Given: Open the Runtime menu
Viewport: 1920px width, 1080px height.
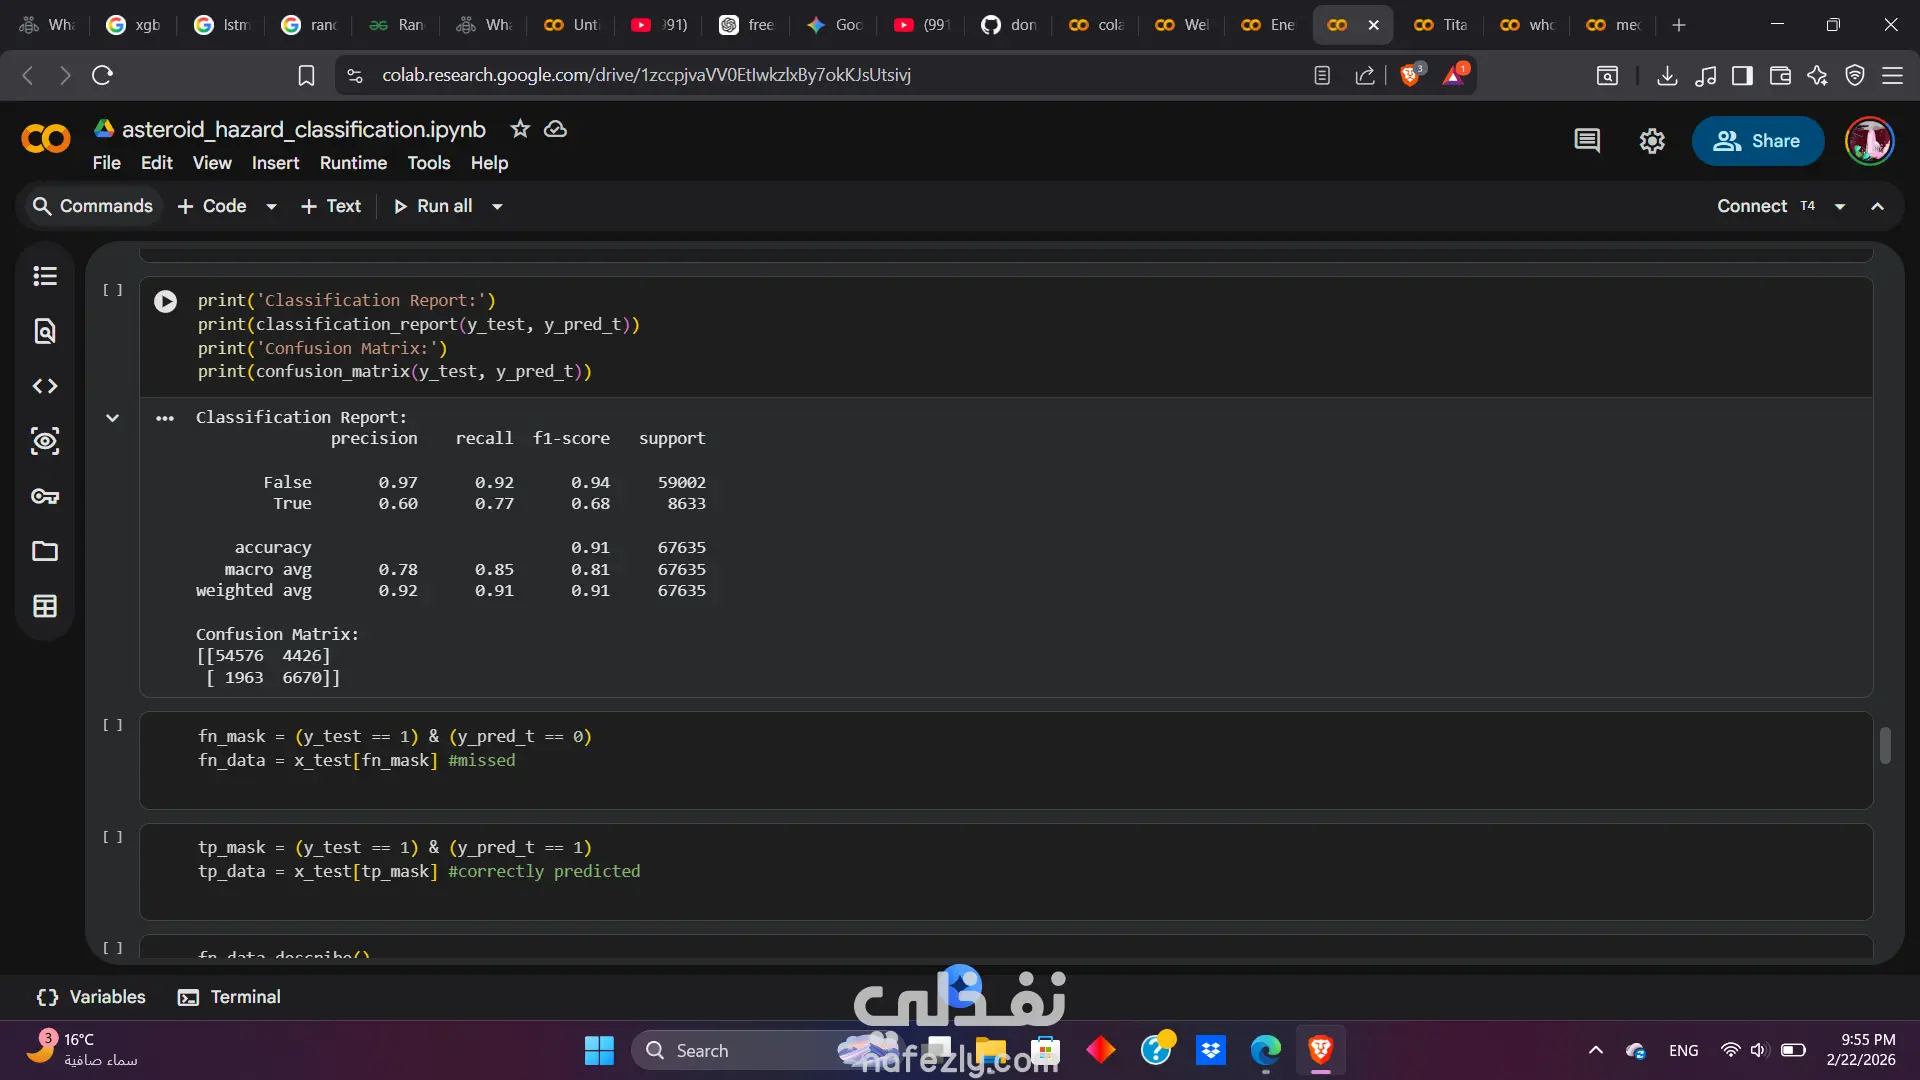Looking at the screenshot, I should [x=353, y=163].
